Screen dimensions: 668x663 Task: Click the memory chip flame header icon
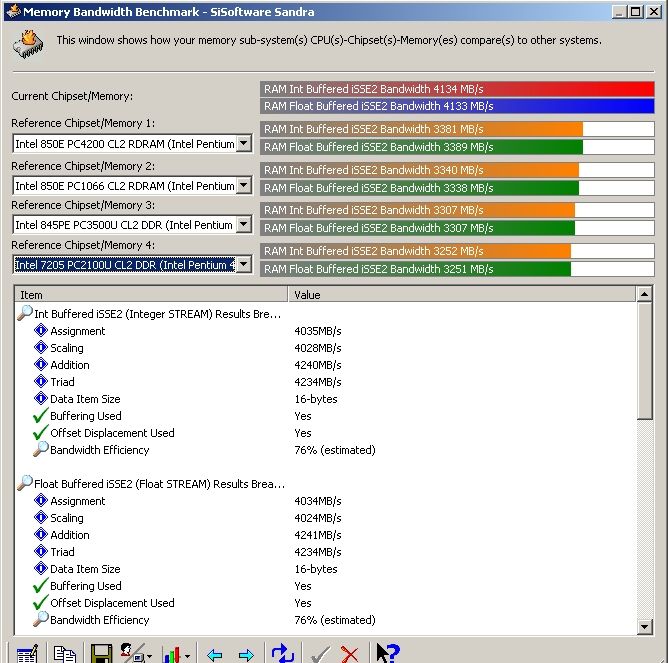click(29, 44)
